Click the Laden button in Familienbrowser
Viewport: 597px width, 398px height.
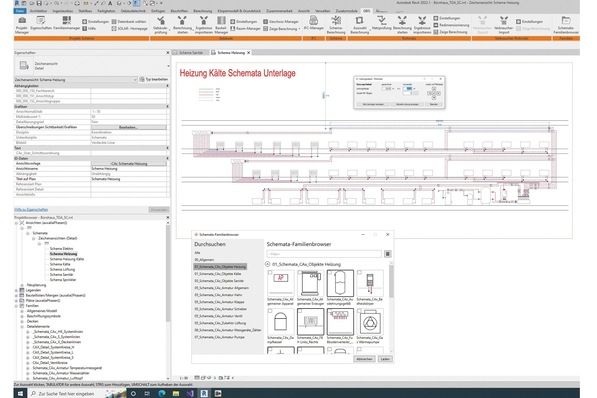[x=385, y=359]
